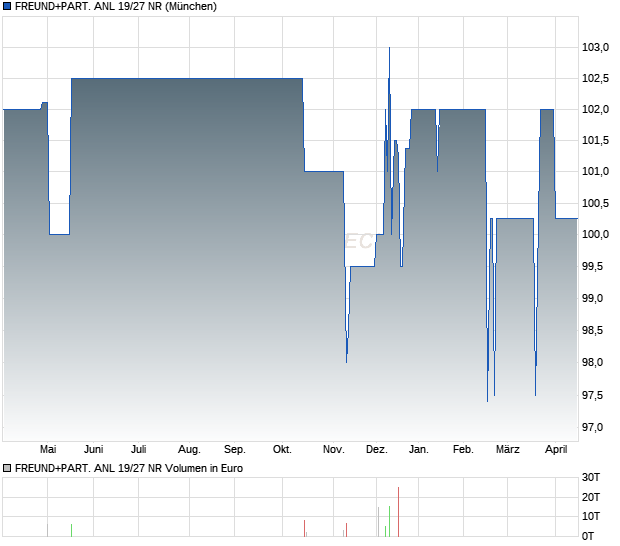Click the 20T volume axis label
Screen dimensions: 620x546
[x=591, y=497]
